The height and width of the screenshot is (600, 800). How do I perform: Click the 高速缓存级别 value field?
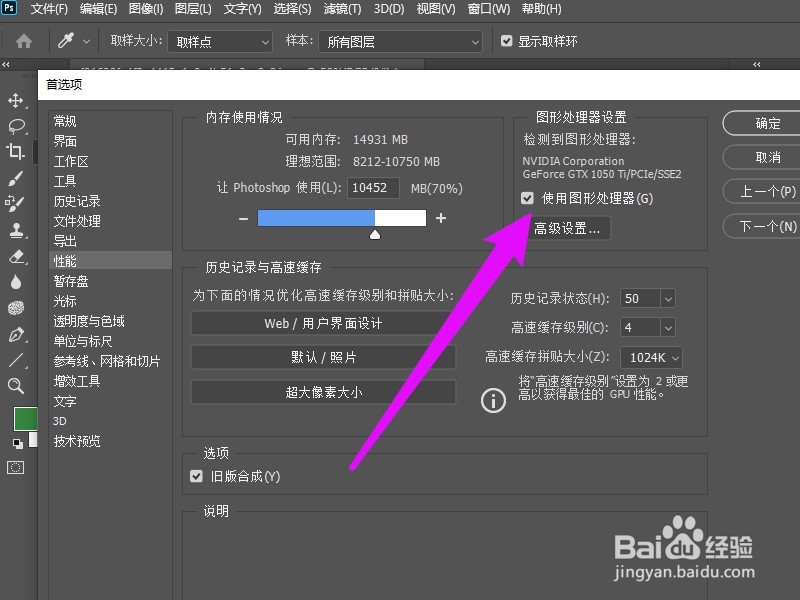point(640,328)
